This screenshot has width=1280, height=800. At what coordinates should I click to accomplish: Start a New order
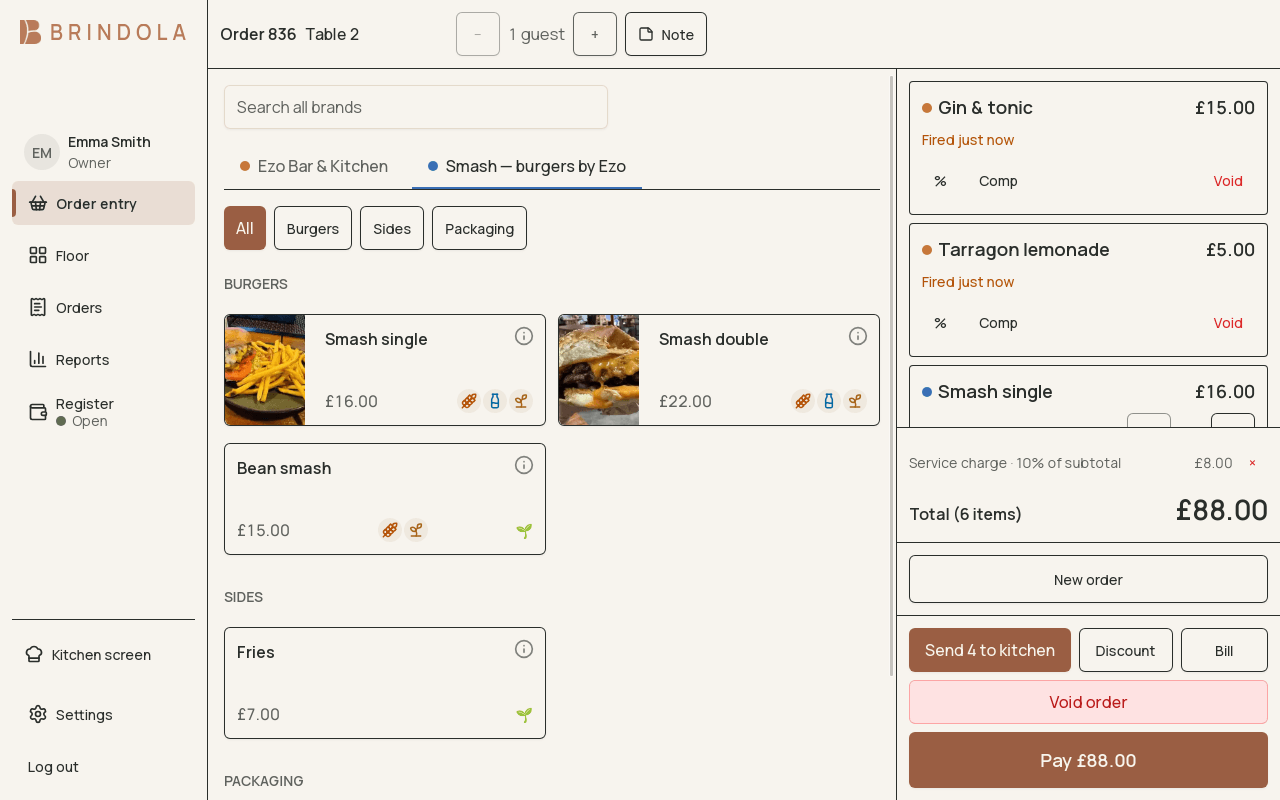click(x=1088, y=579)
